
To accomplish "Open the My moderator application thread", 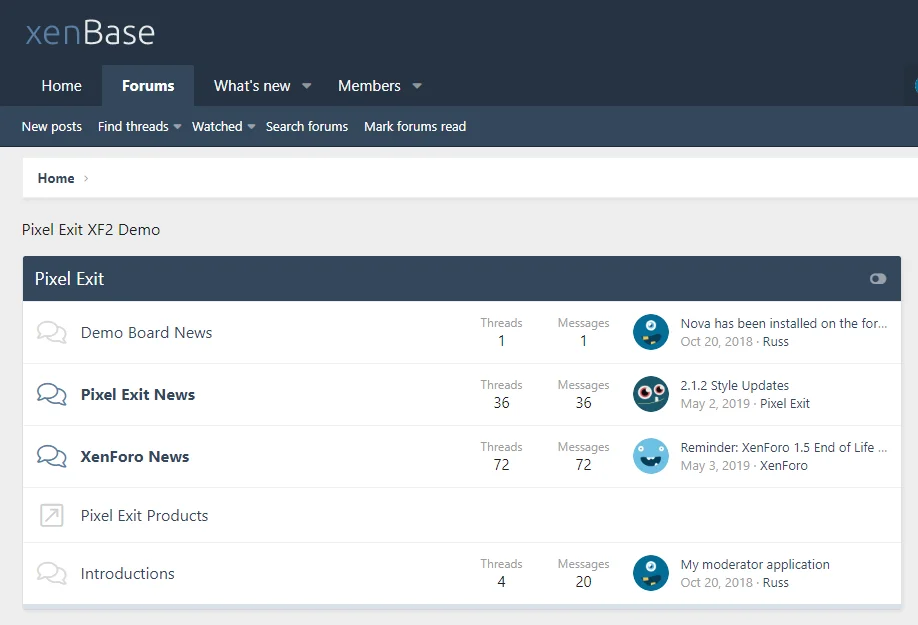I will point(755,564).
